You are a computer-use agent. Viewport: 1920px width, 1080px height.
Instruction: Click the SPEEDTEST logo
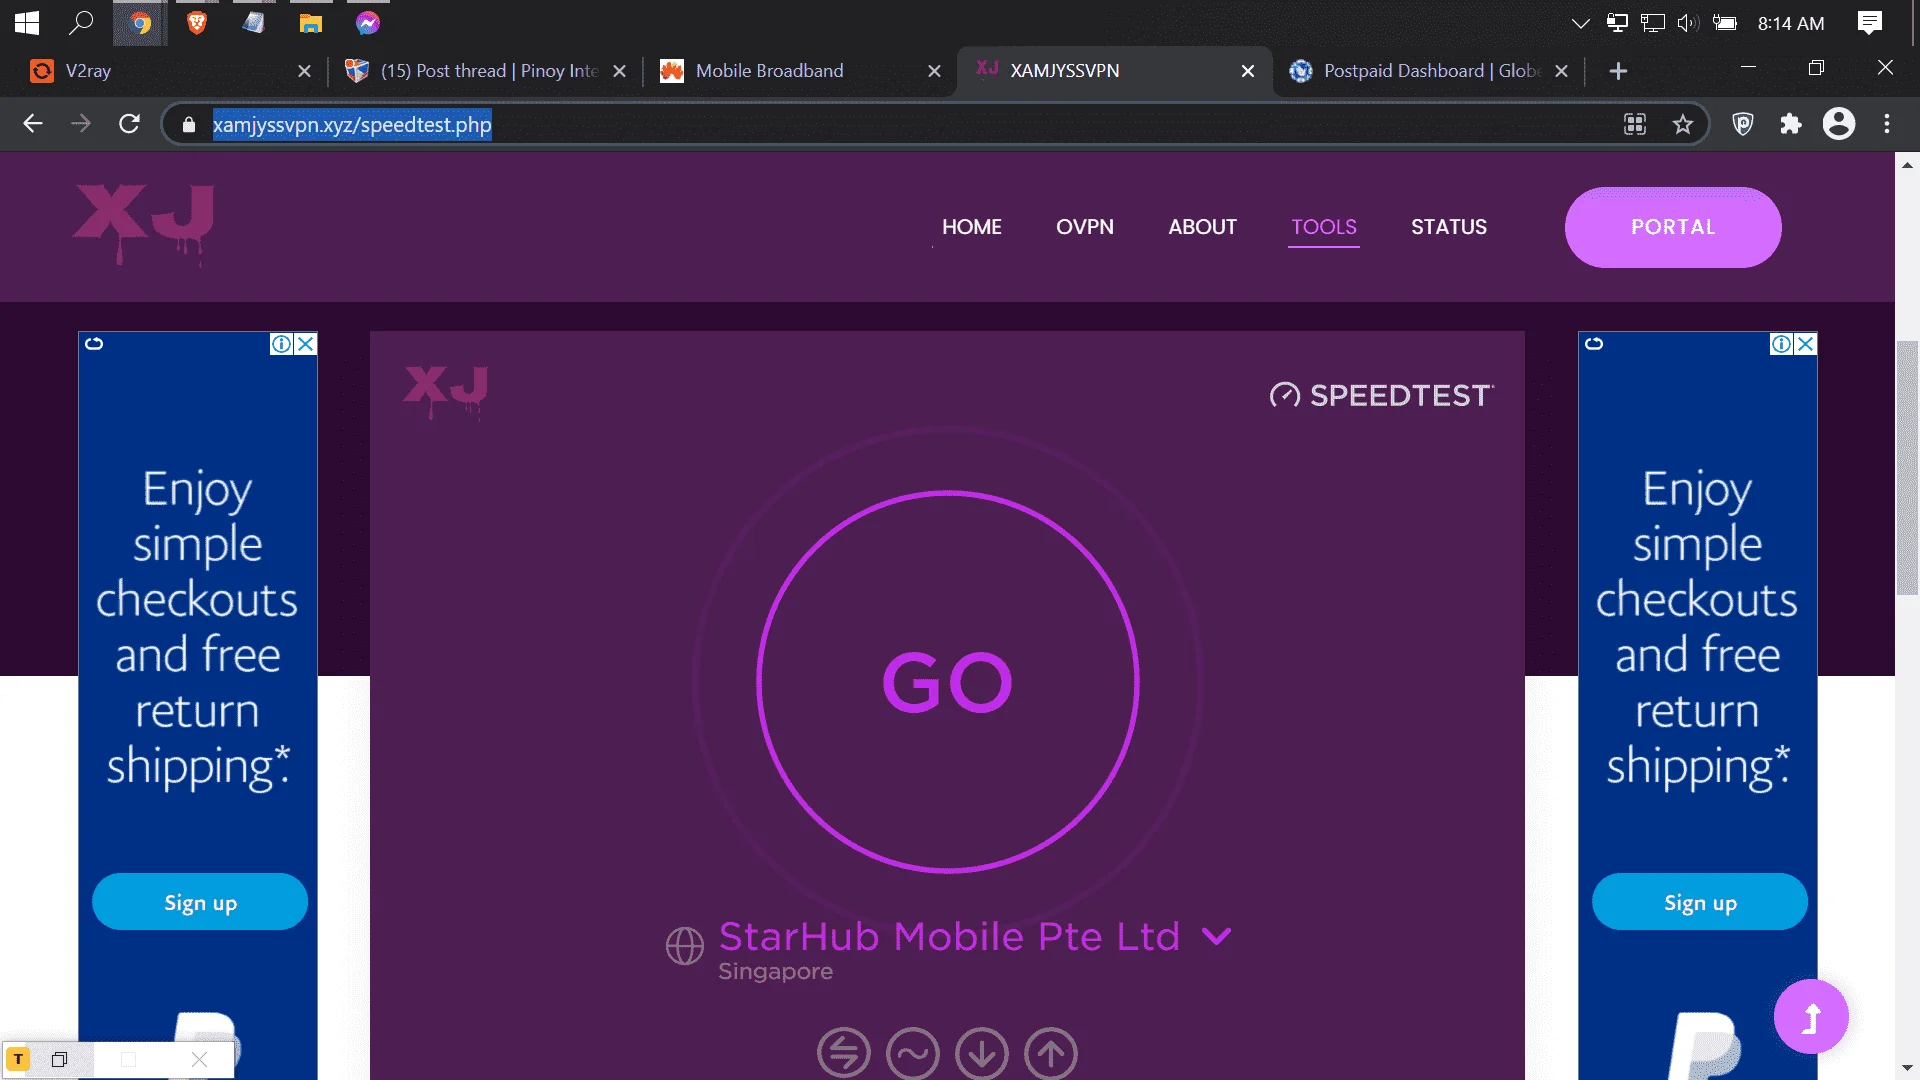[1381, 396]
